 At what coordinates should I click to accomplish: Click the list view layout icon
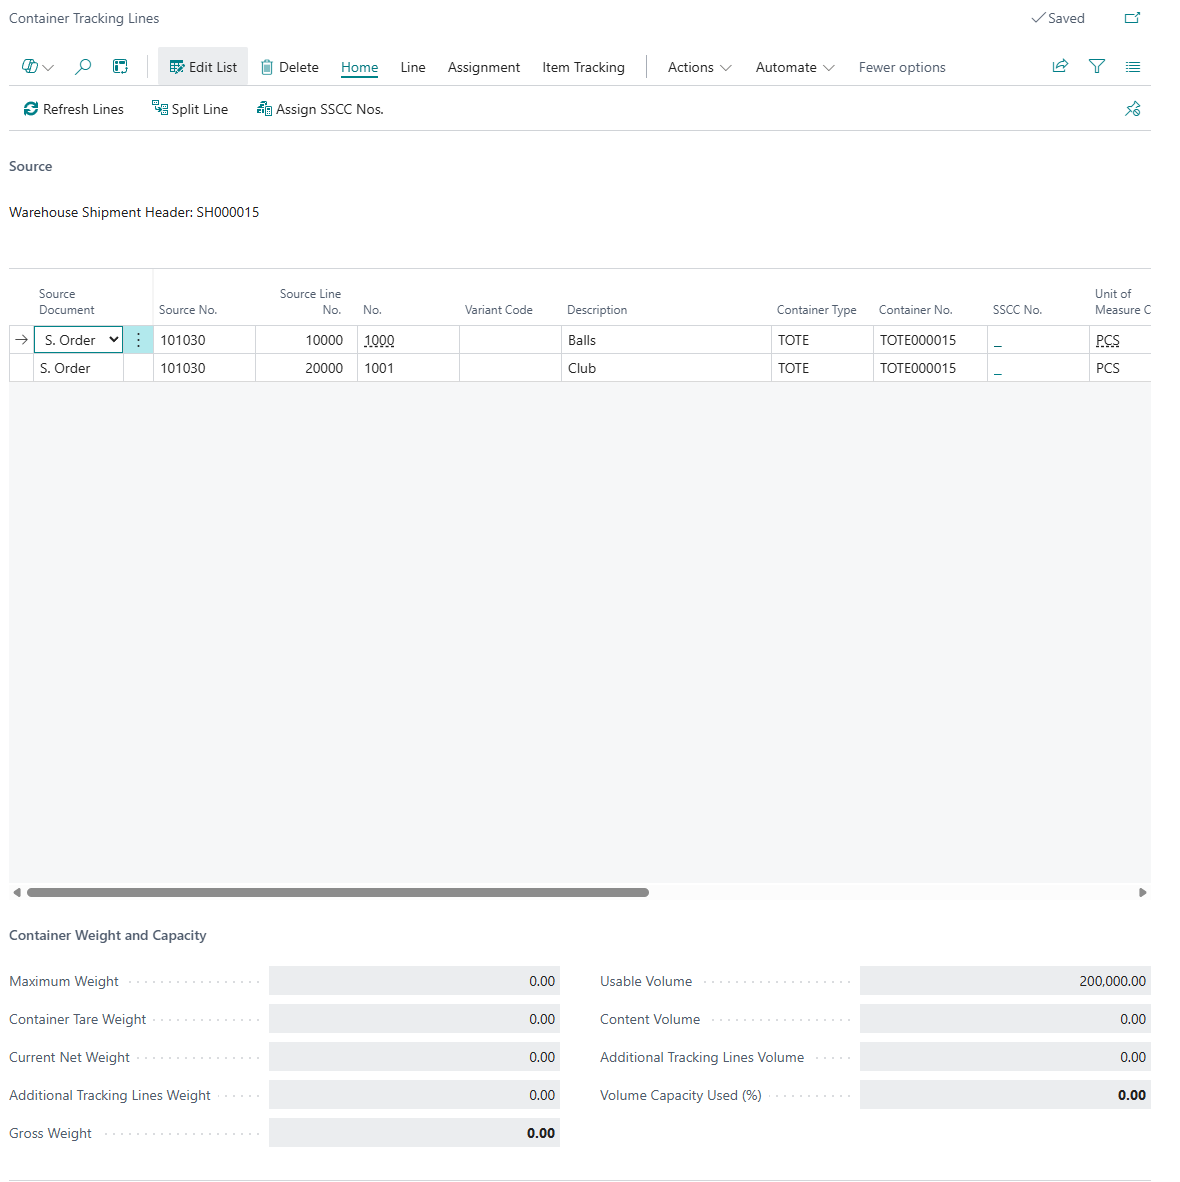click(x=1132, y=67)
